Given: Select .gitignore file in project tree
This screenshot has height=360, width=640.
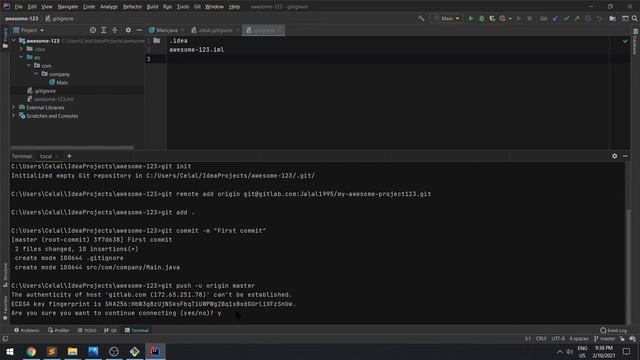Looking at the screenshot, I should click(x=41, y=91).
